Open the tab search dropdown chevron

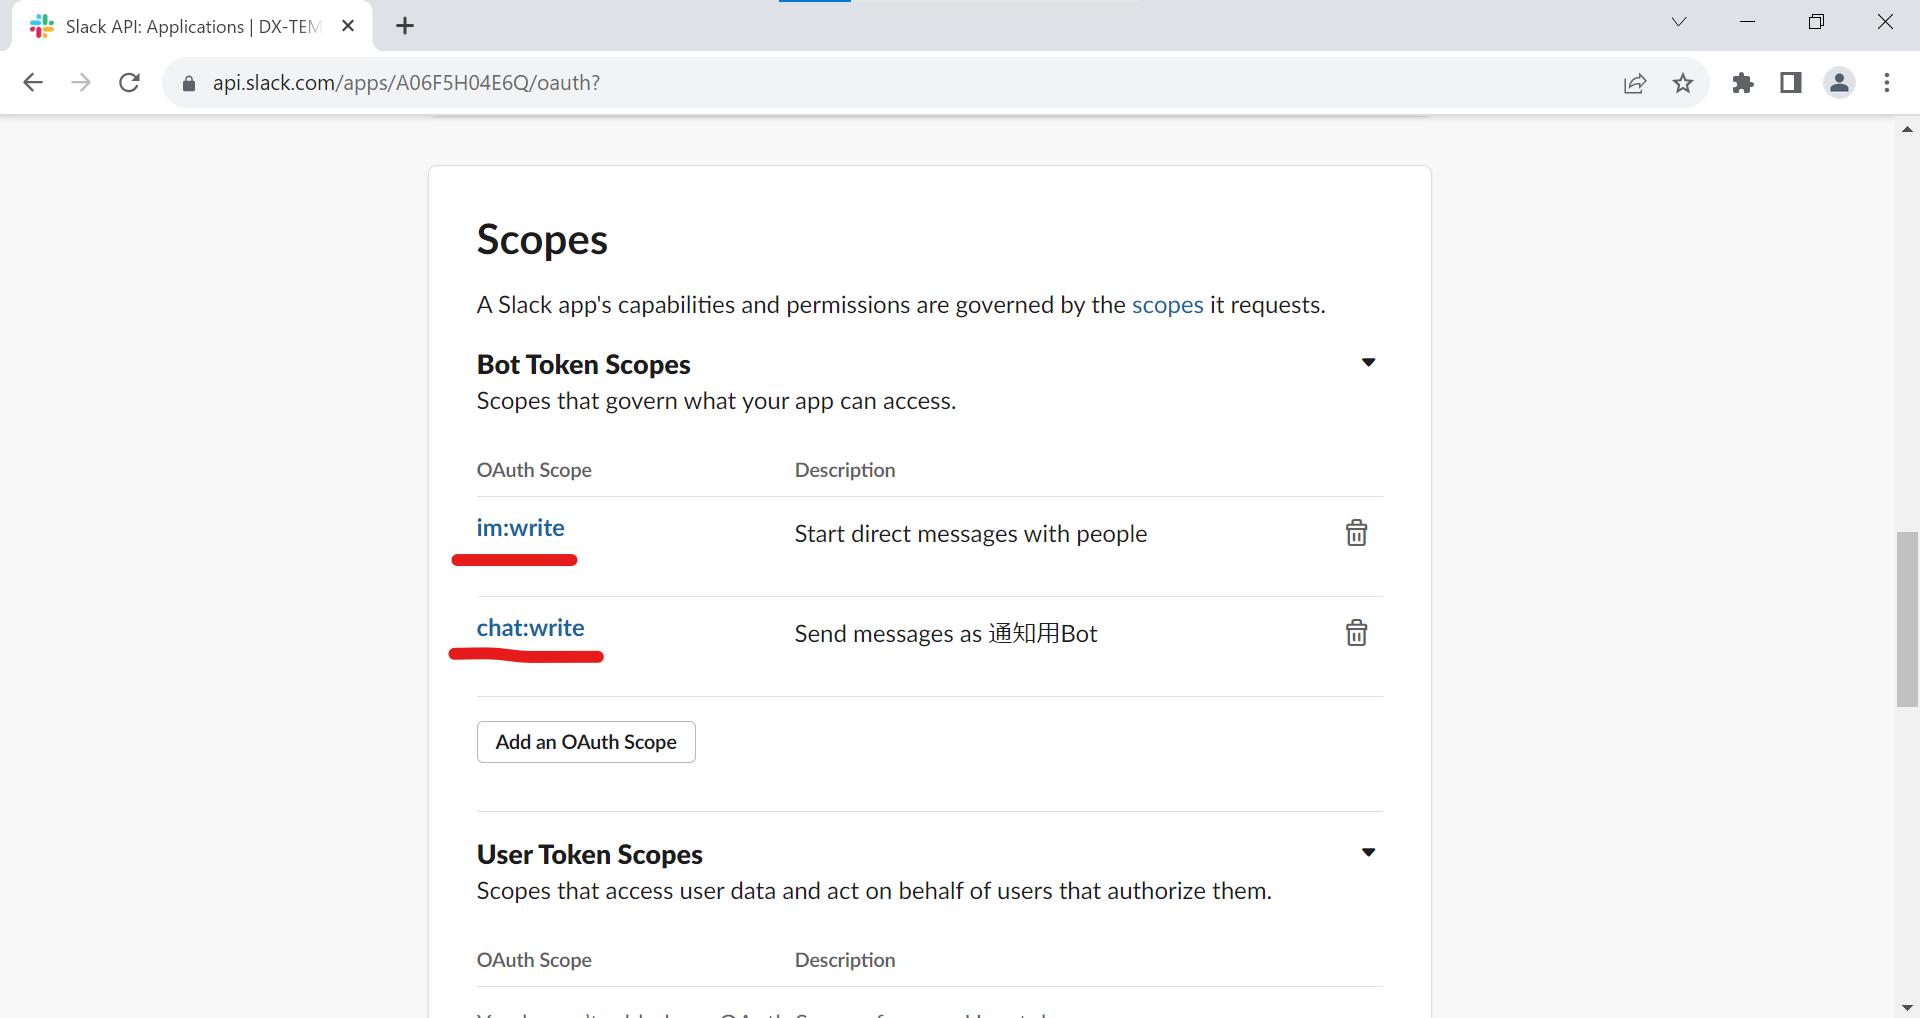pyautogui.click(x=1679, y=22)
